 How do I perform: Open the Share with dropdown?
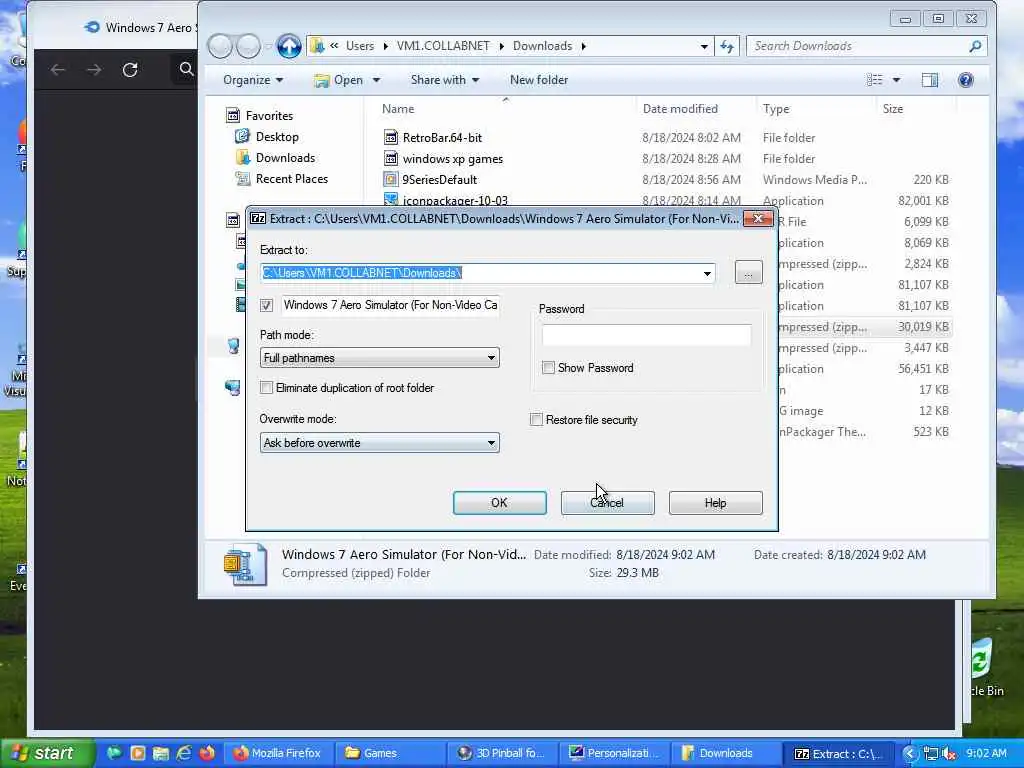445,80
